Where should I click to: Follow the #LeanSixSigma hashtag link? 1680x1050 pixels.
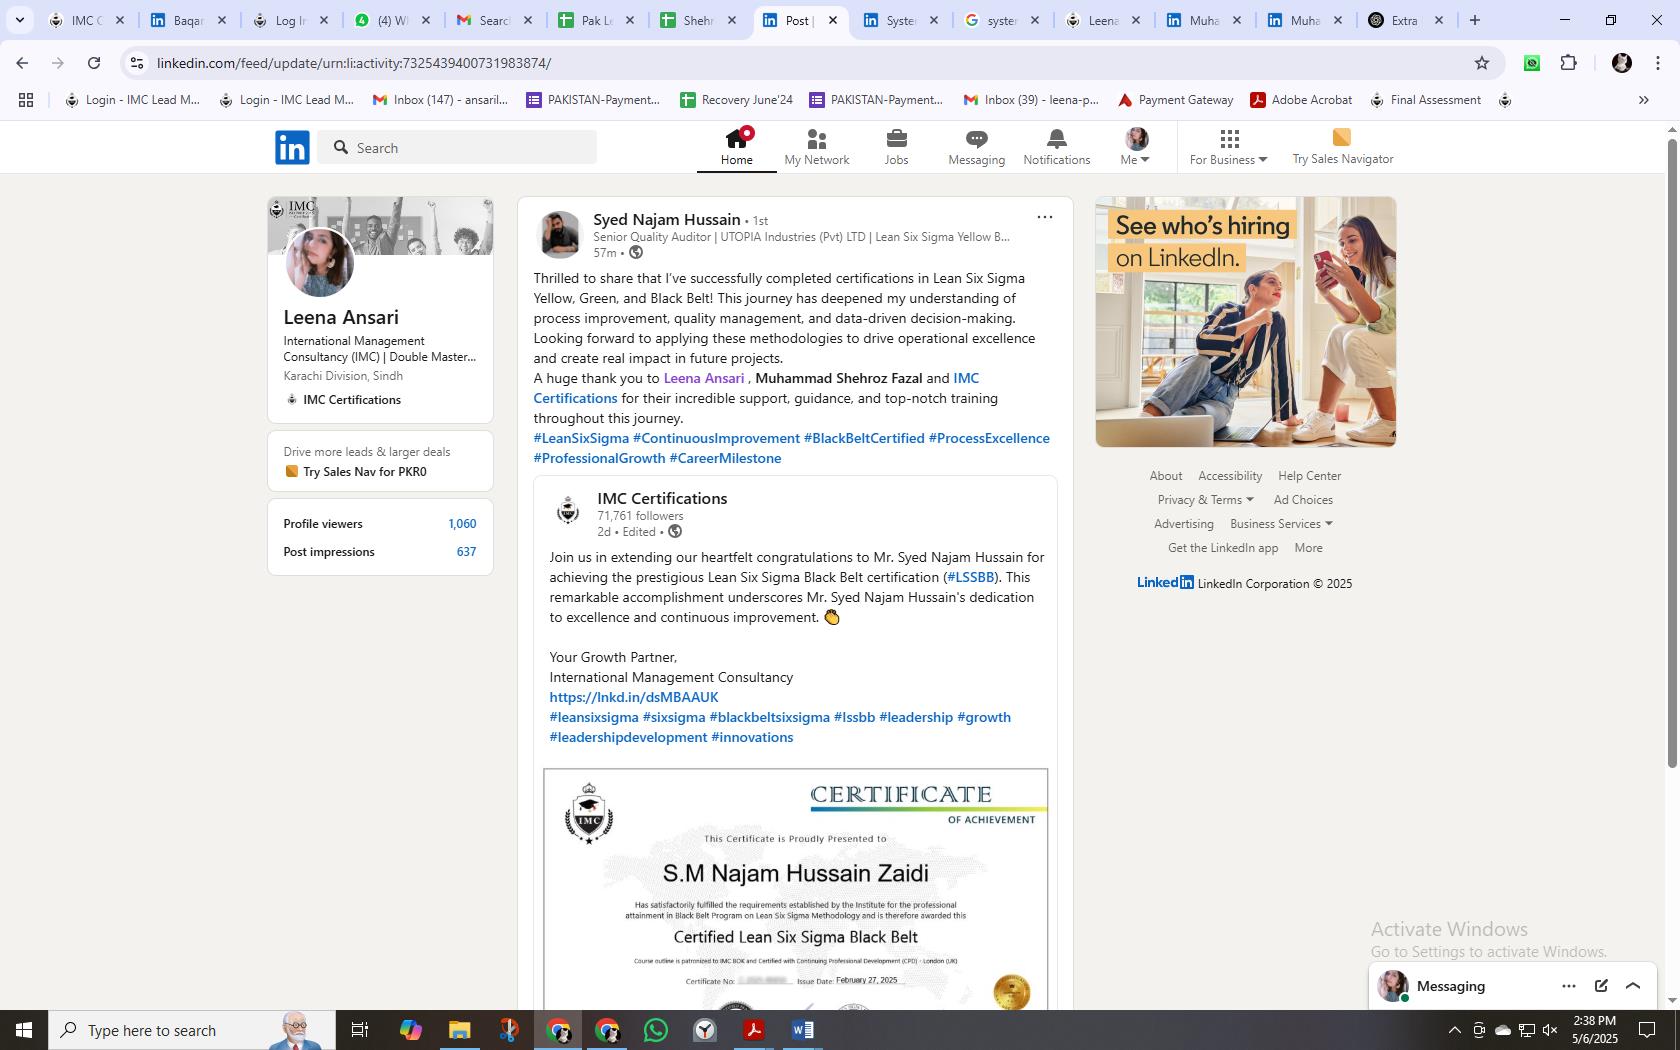581,438
